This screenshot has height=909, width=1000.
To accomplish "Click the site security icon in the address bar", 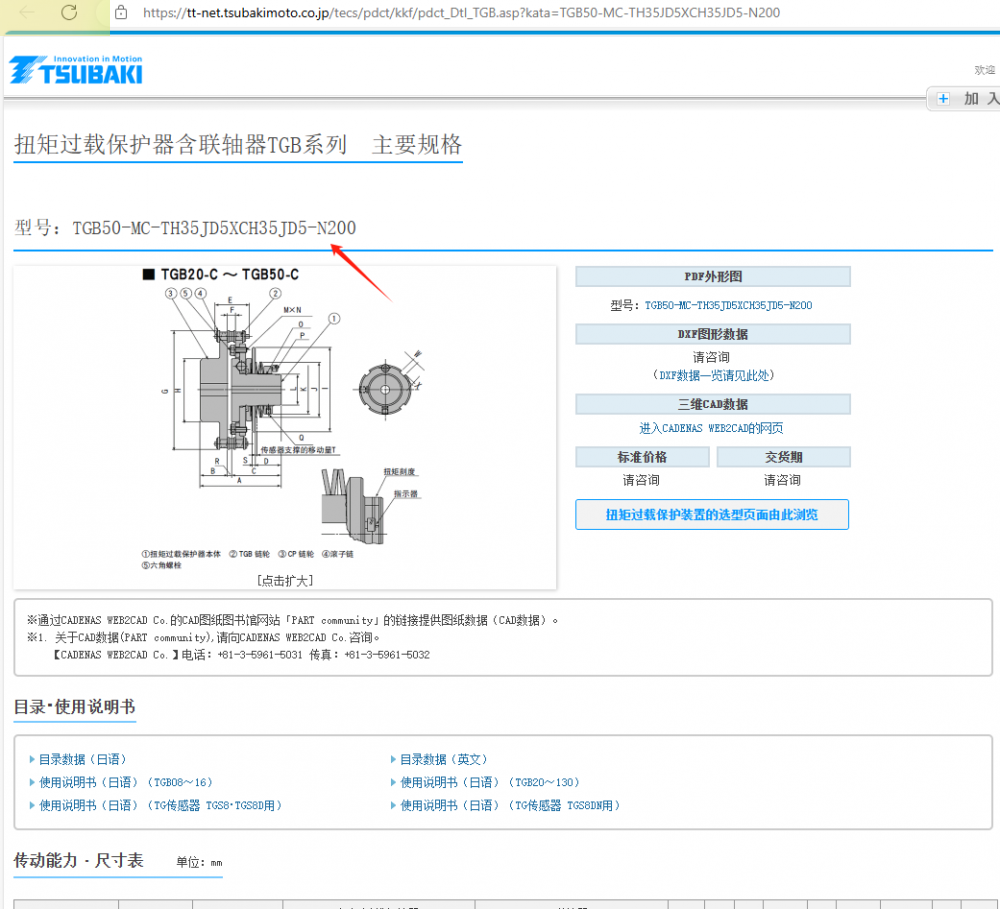I will pyautogui.click(x=120, y=14).
